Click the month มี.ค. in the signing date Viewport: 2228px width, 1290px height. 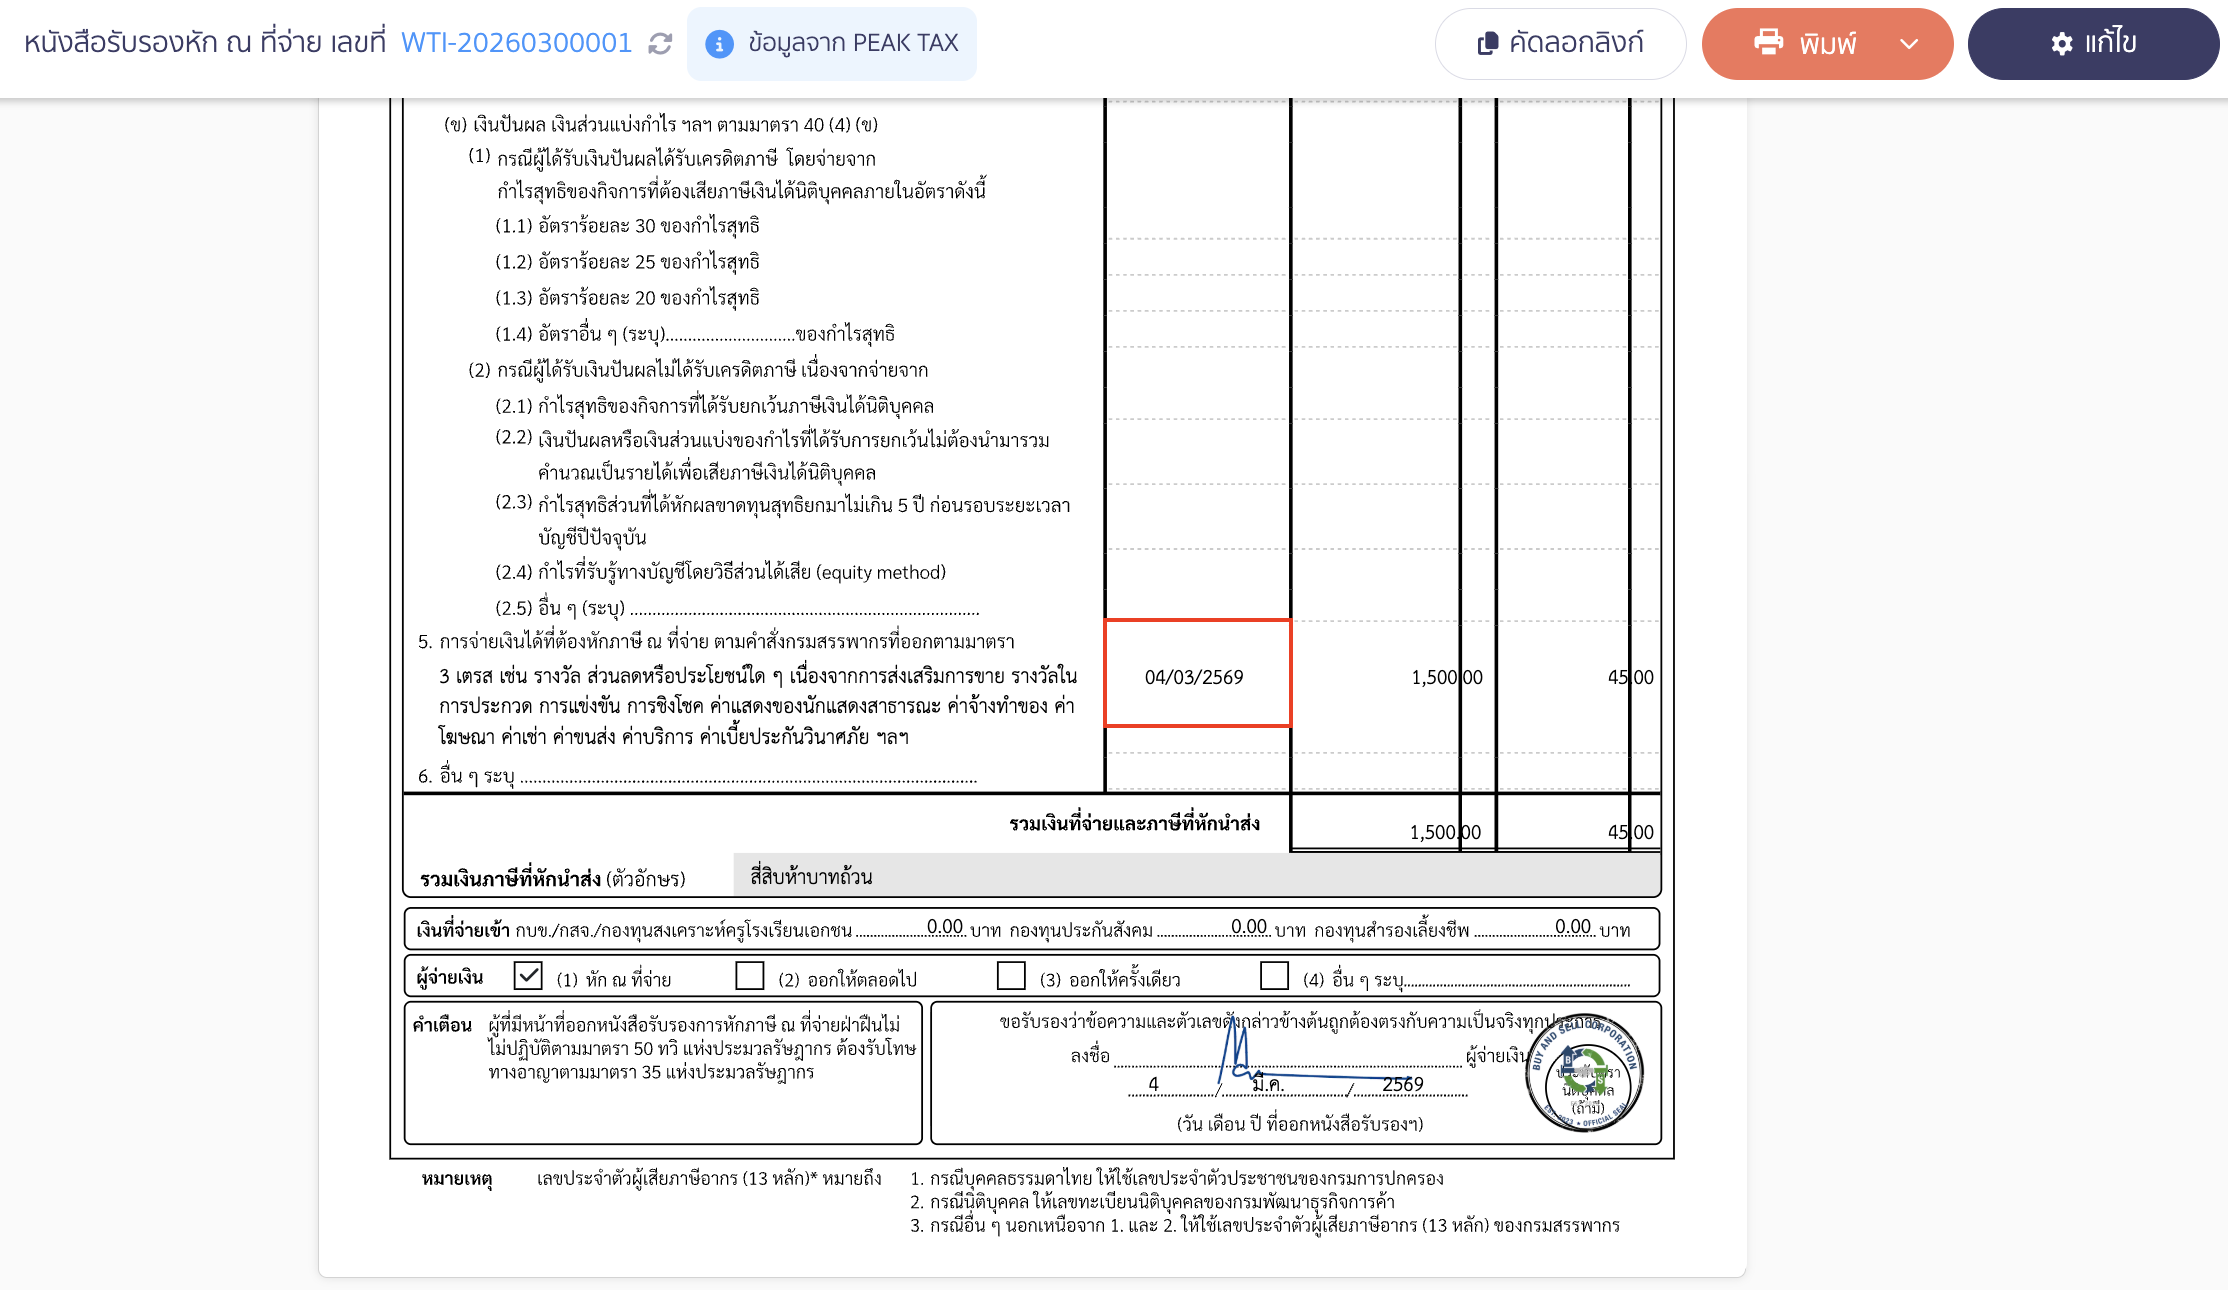[x=1268, y=1084]
